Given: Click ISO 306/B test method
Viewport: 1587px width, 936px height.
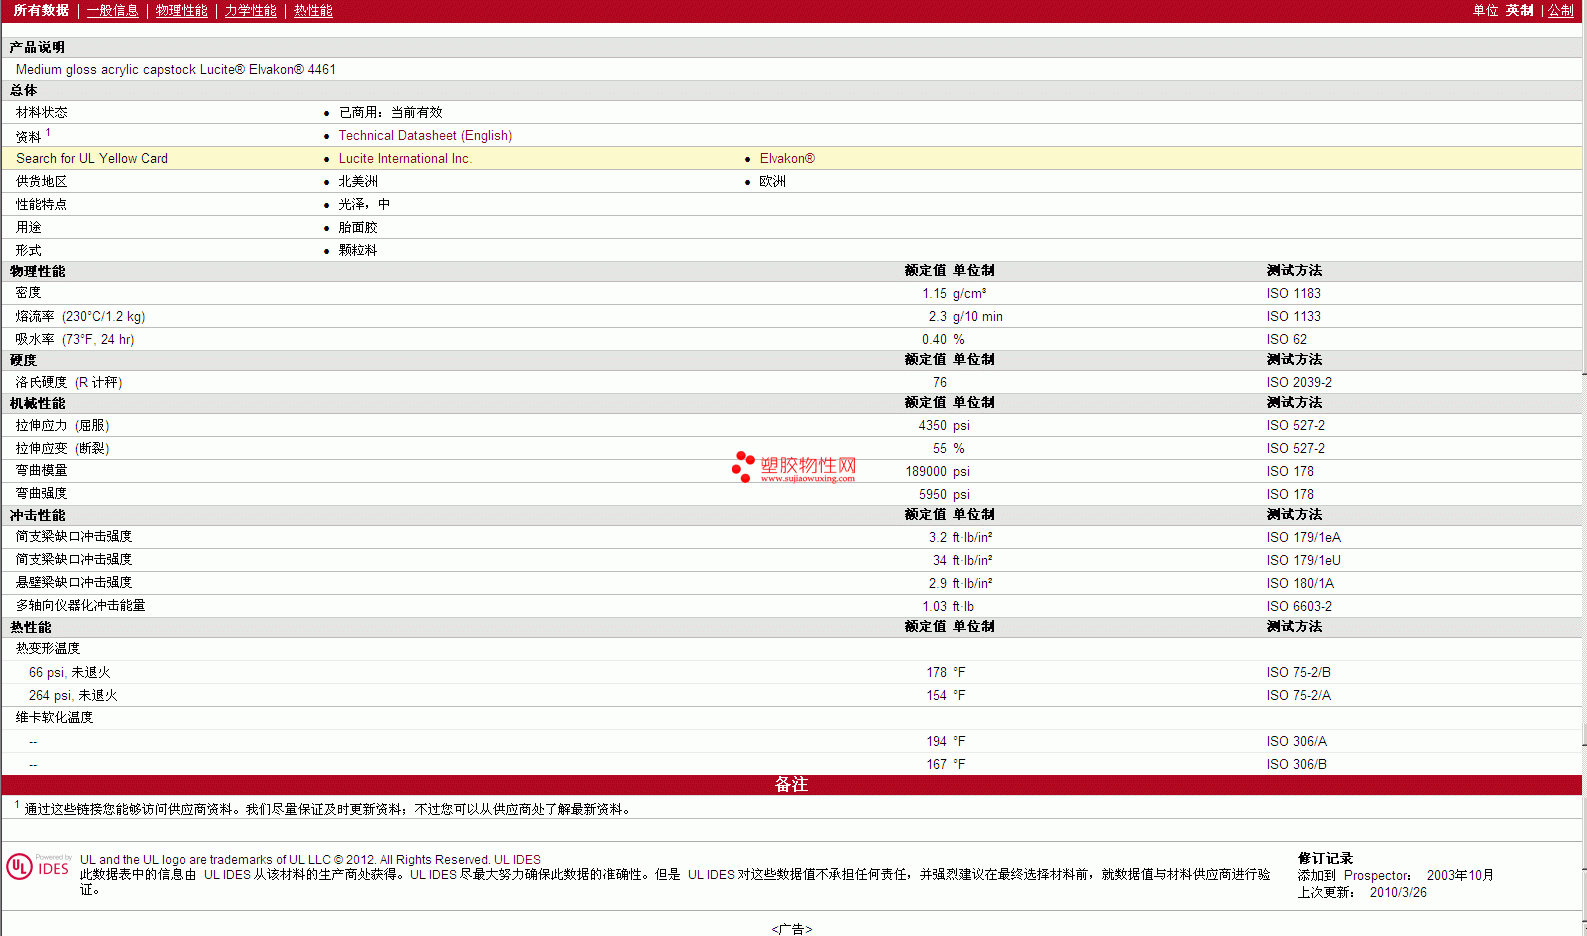Looking at the screenshot, I should [1296, 765].
